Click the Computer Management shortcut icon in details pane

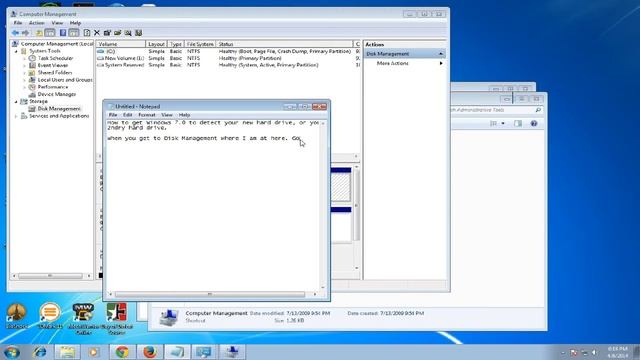click(x=169, y=317)
